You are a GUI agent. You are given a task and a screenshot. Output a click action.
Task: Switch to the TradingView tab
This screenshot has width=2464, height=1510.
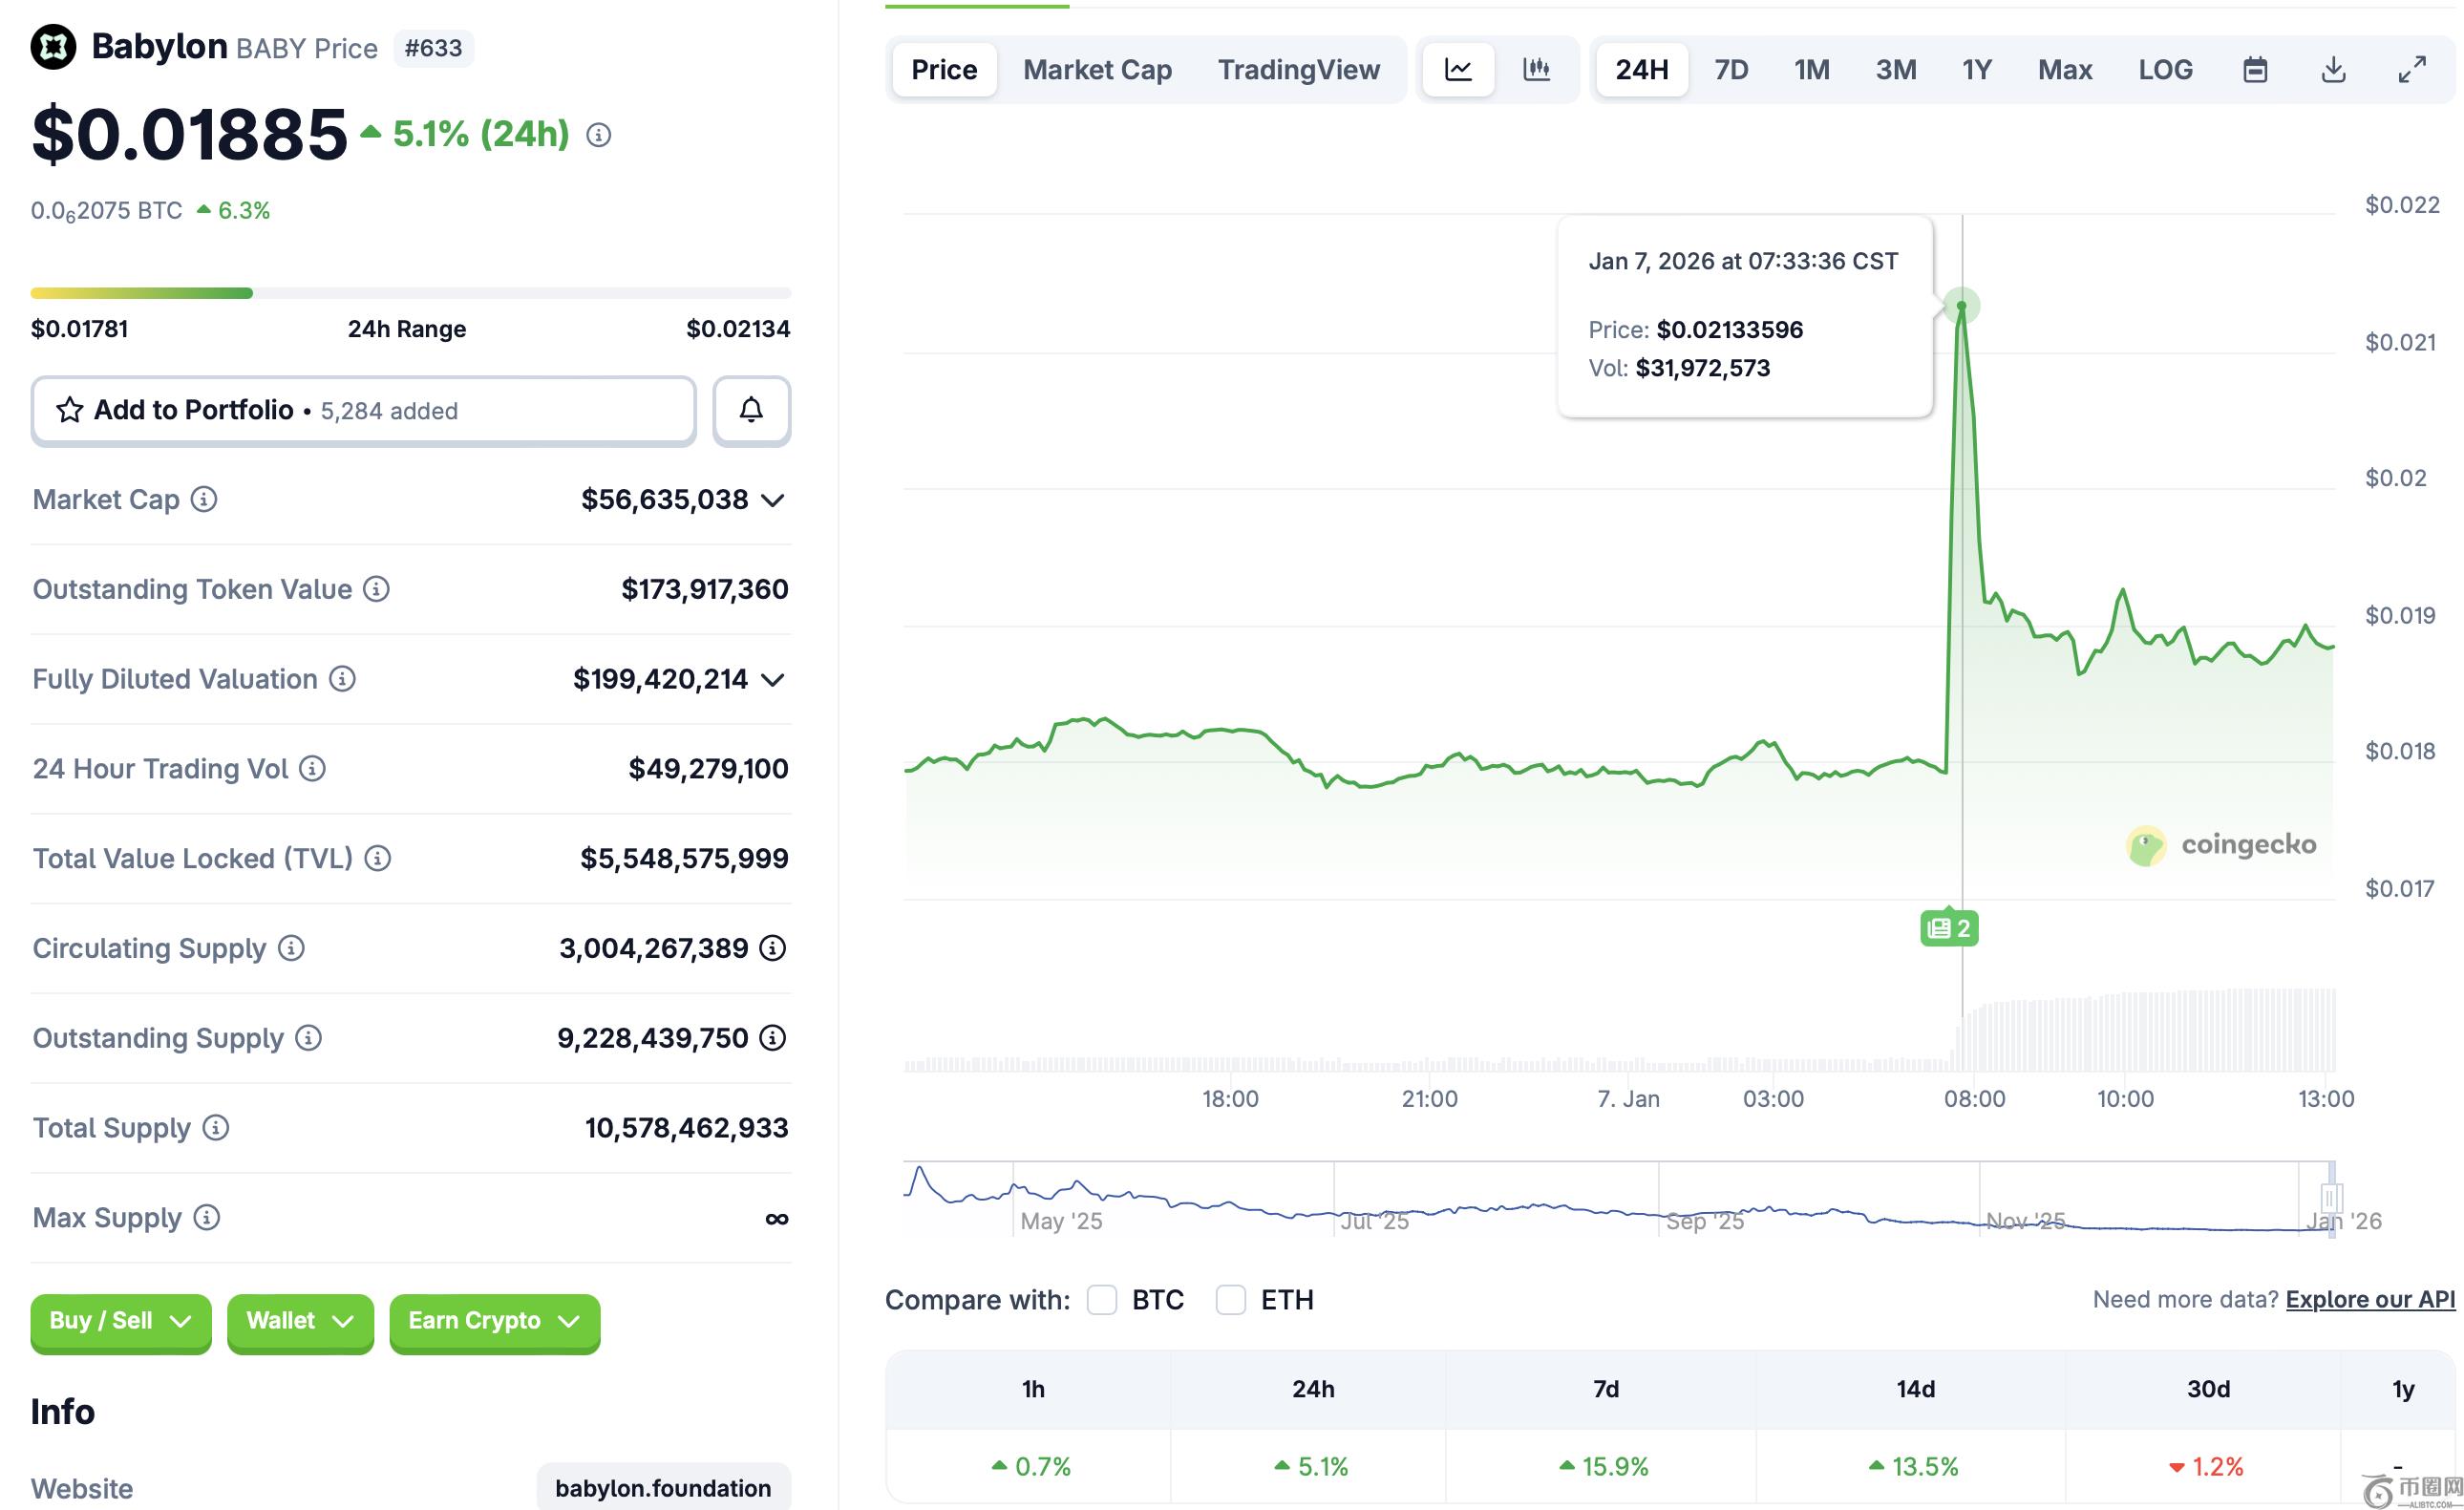1298,70
